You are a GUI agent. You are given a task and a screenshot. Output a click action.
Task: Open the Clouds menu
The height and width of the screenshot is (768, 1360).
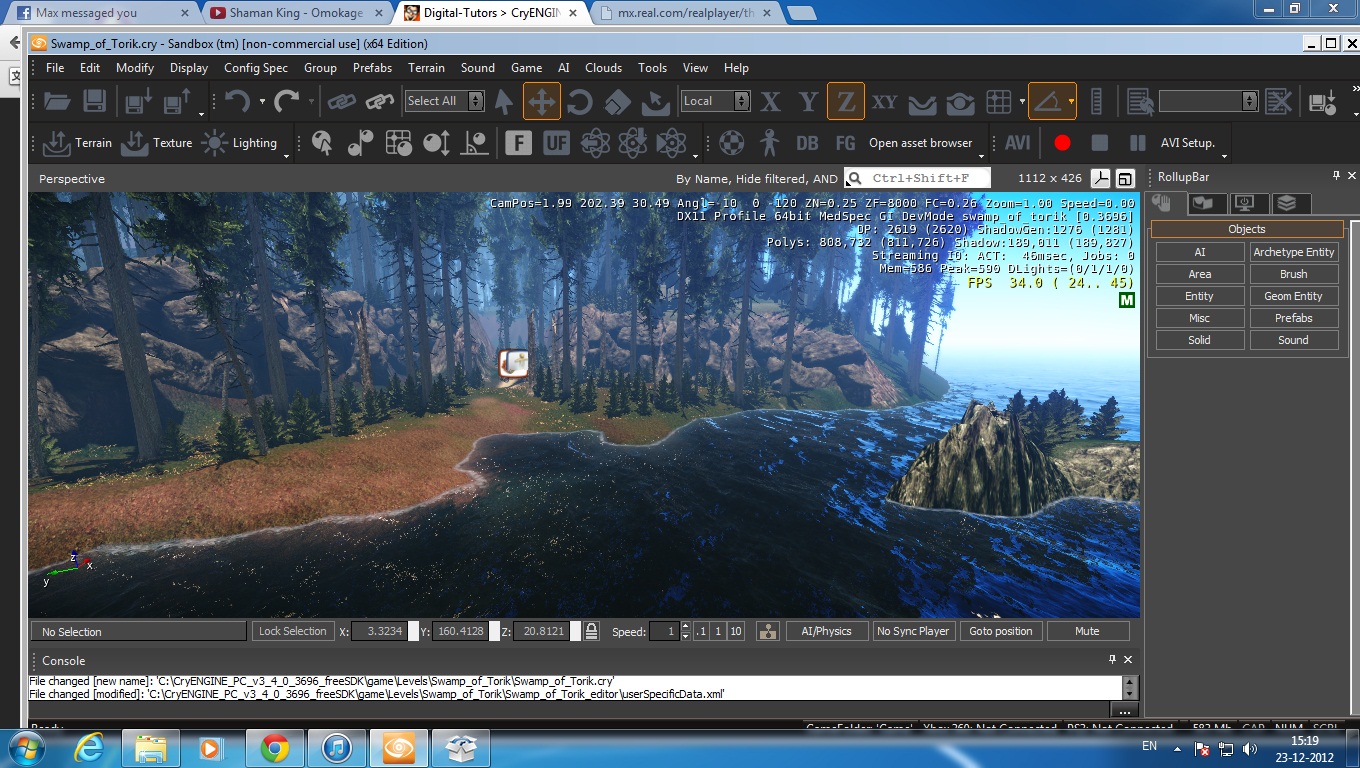pos(603,68)
